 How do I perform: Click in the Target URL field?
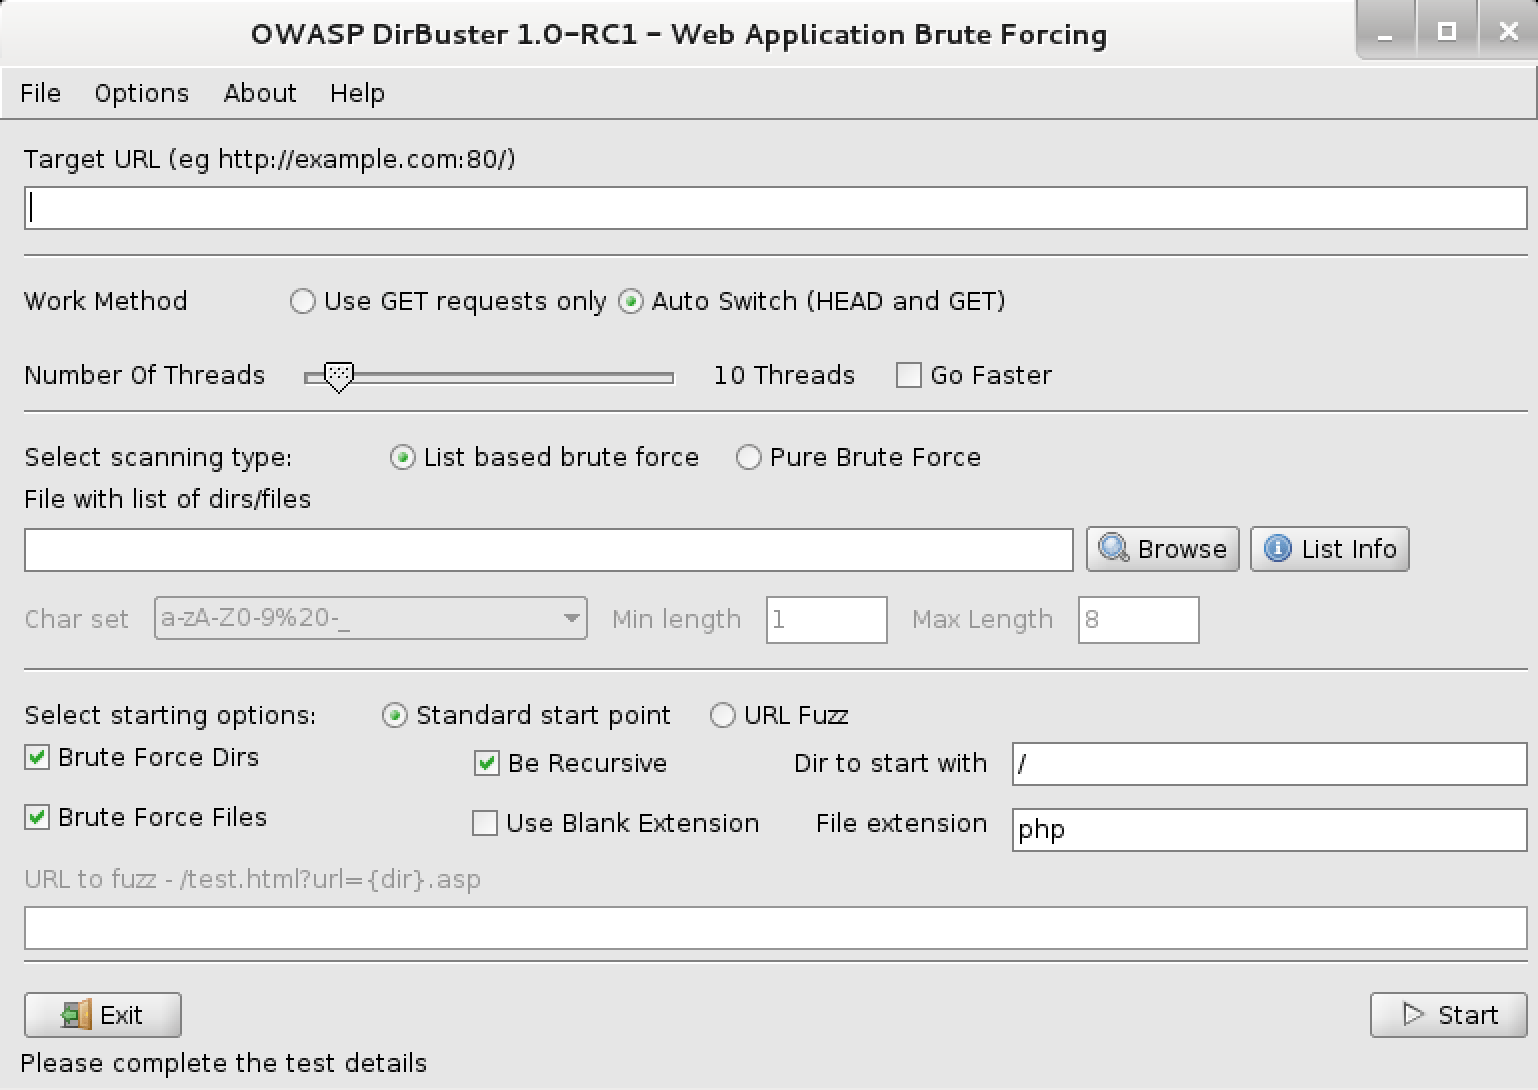tap(775, 208)
